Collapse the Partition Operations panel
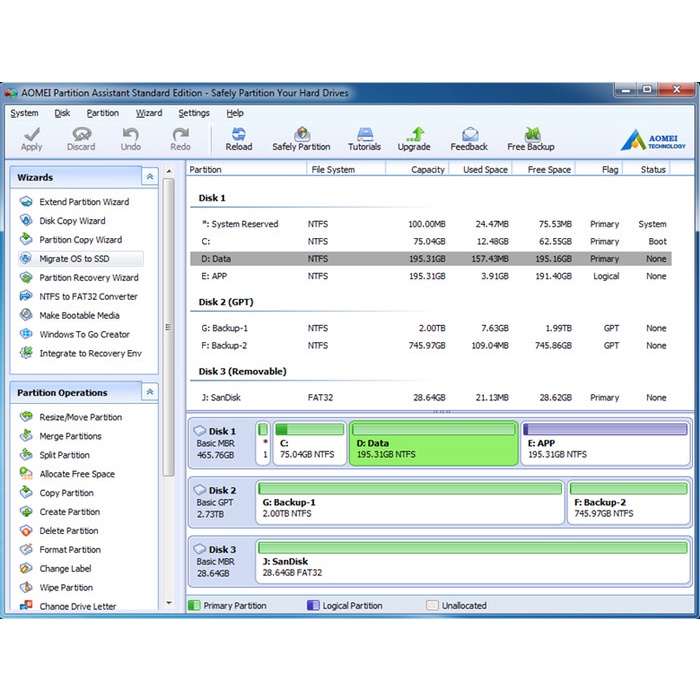This screenshot has height=700, width=700. [150, 392]
